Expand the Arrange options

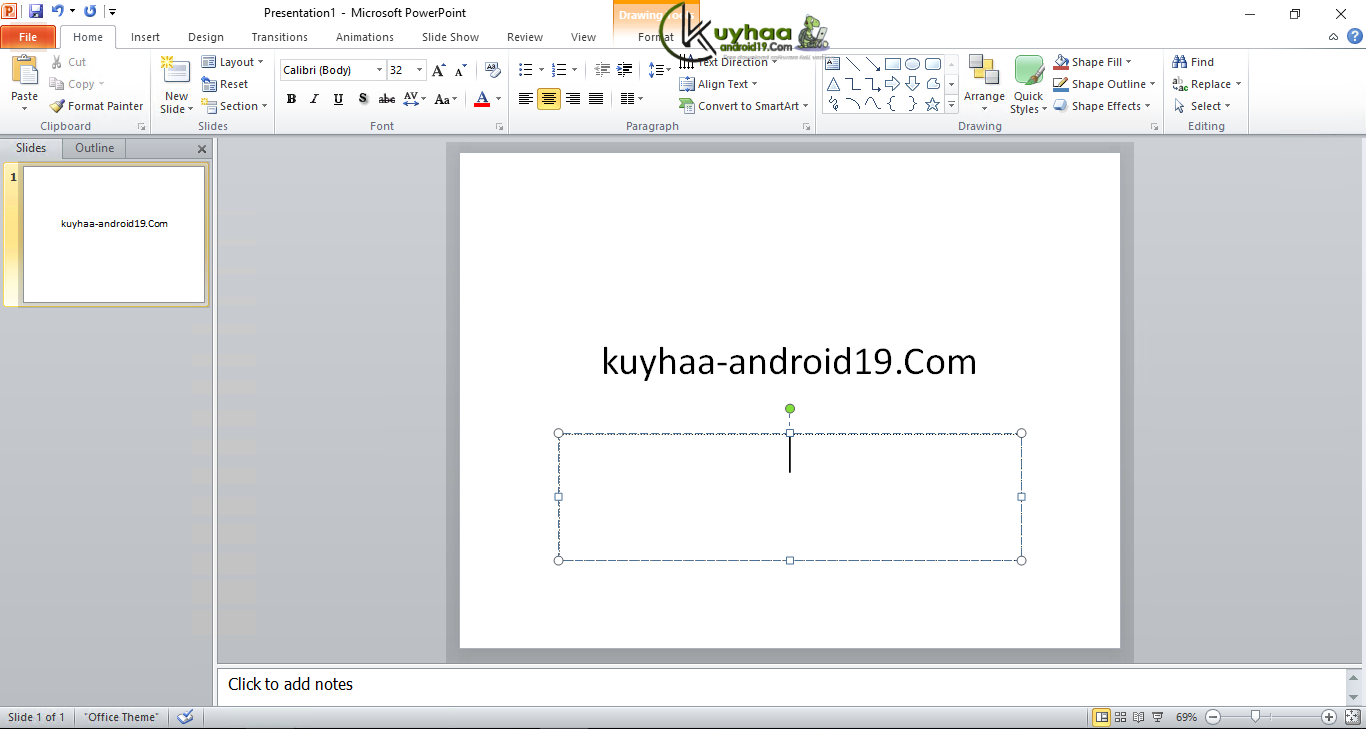[984, 85]
